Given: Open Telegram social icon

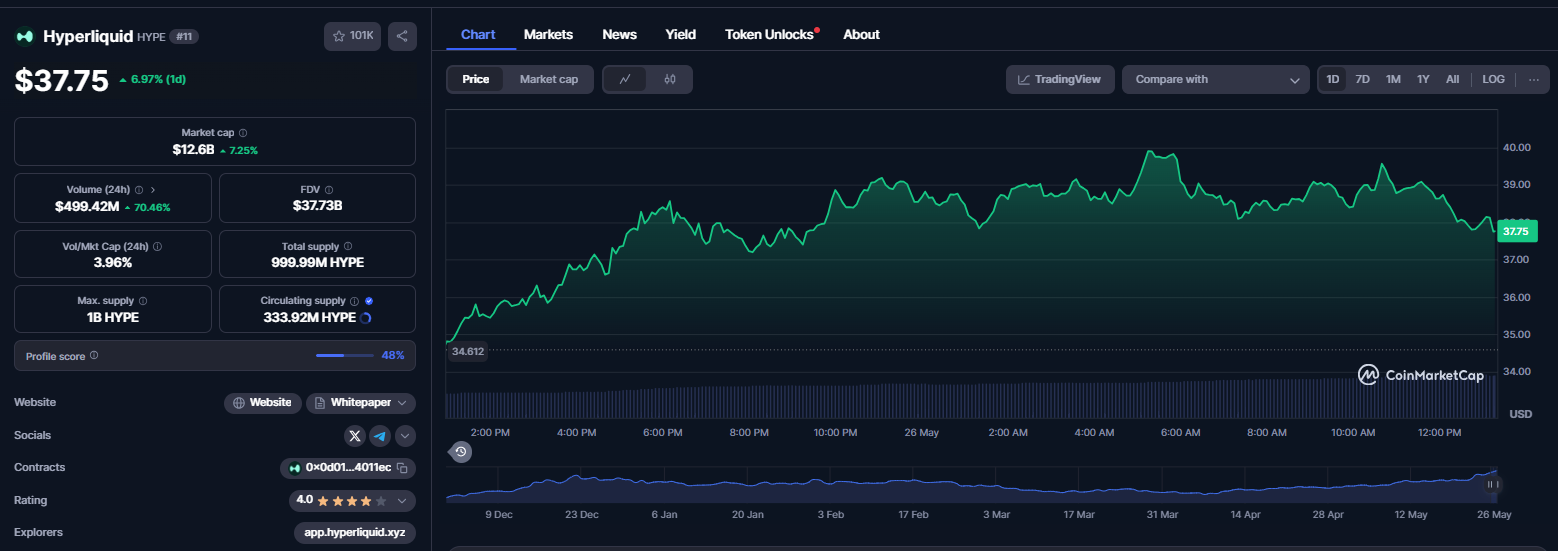Looking at the screenshot, I should [380, 436].
